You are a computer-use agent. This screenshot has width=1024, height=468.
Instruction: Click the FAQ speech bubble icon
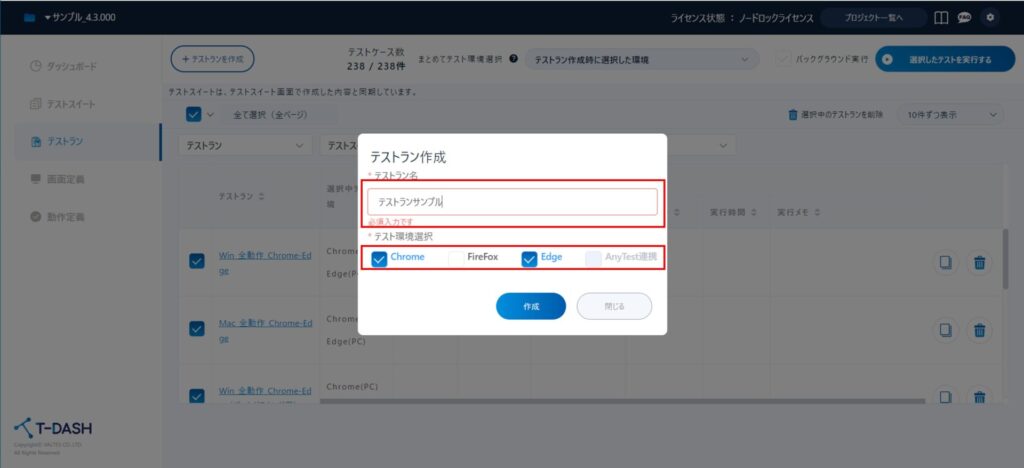(964, 17)
